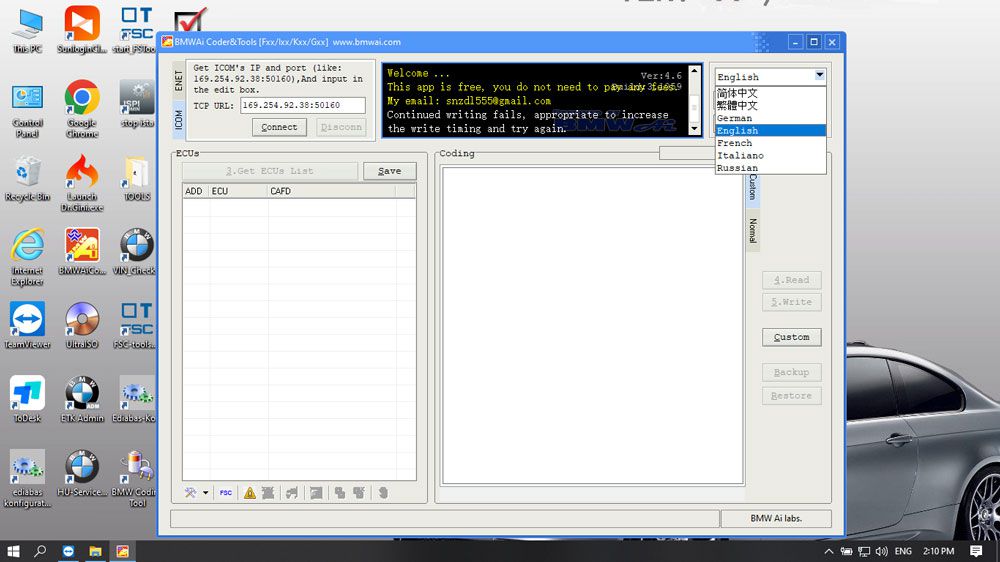The width and height of the screenshot is (1000, 562).
Task: Switch to the ICOM vertical tab
Action: tap(179, 119)
